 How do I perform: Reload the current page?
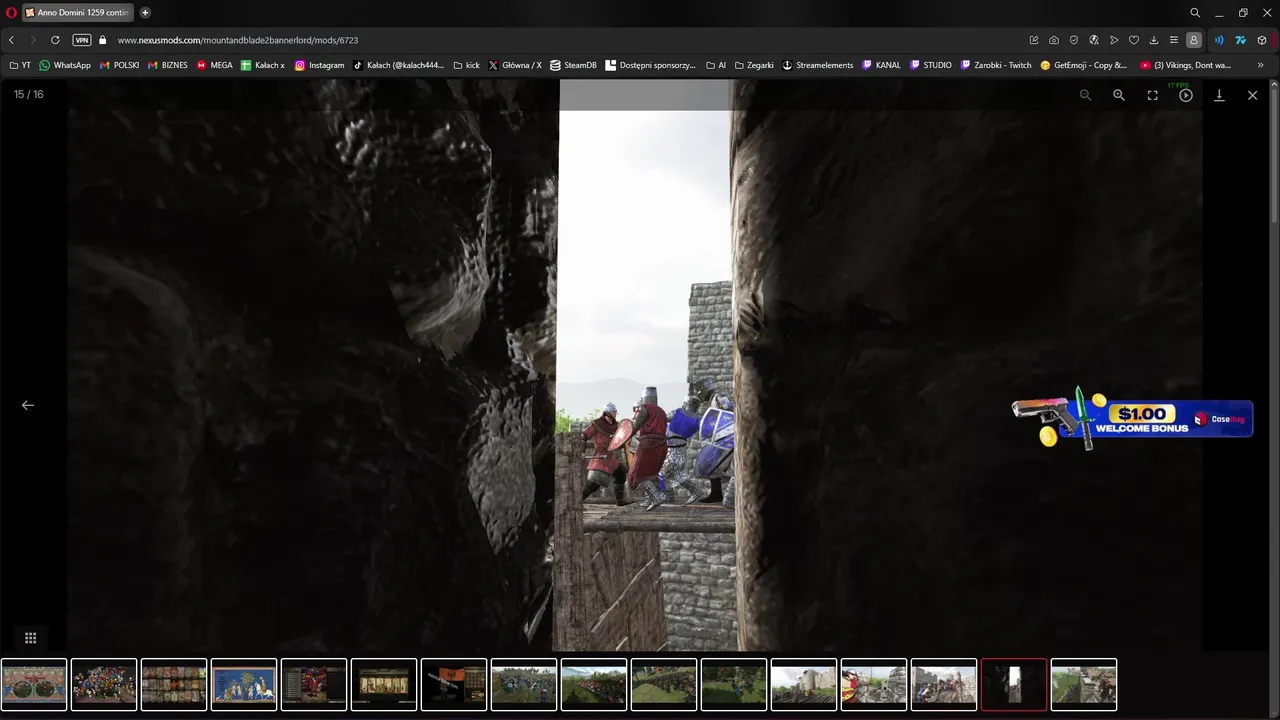[55, 40]
